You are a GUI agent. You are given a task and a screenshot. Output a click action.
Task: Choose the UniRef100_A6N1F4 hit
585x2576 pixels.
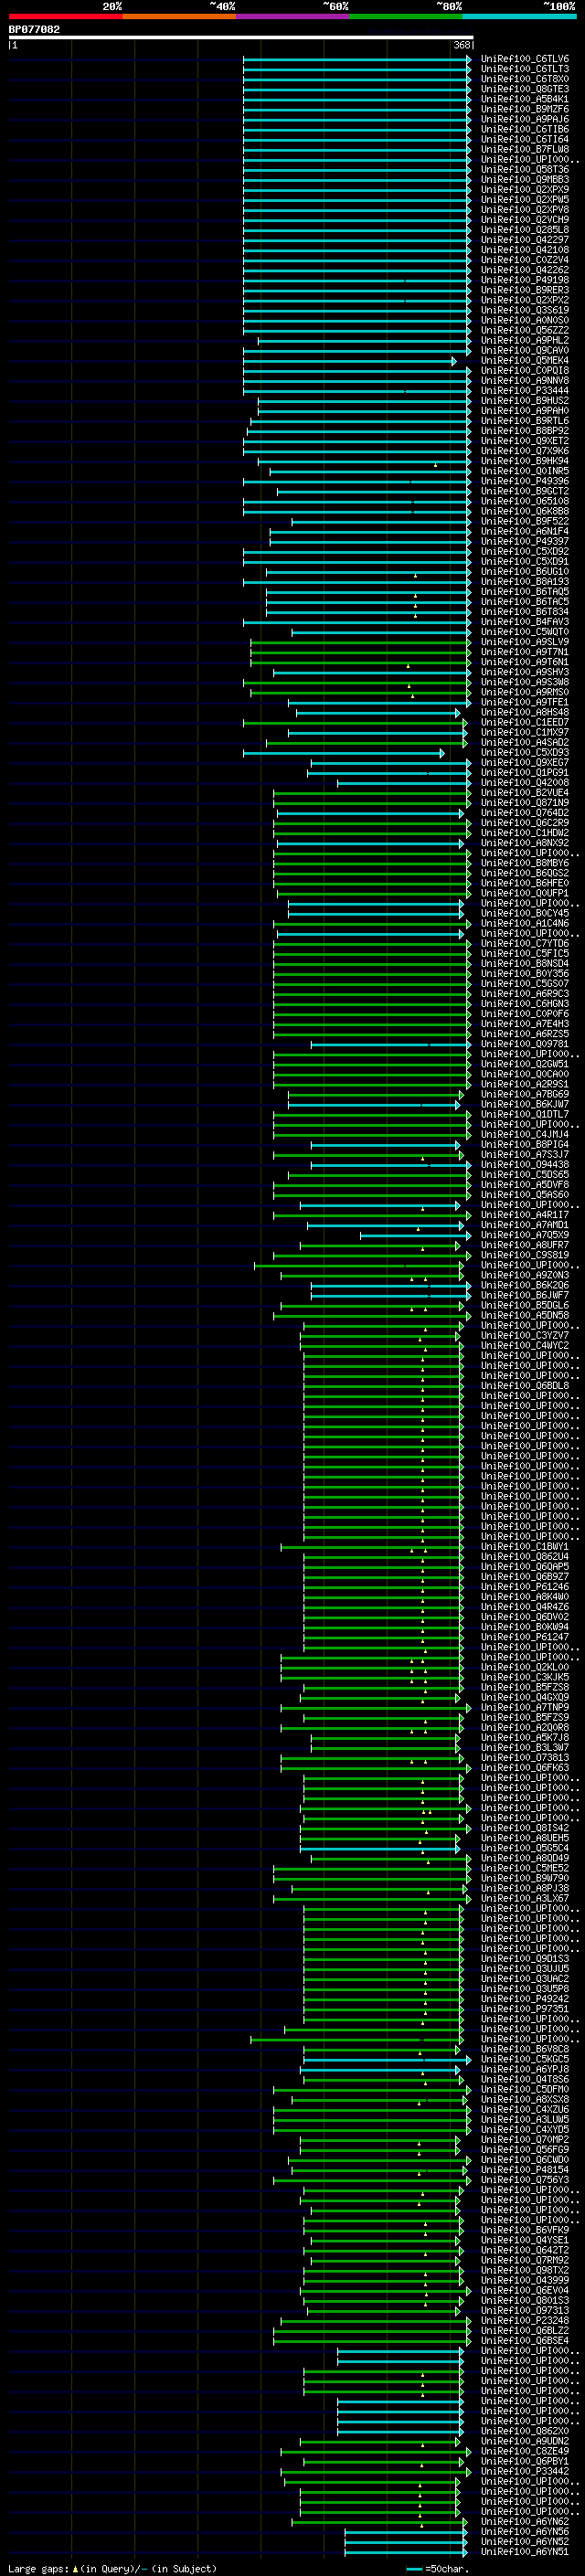[x=525, y=531]
